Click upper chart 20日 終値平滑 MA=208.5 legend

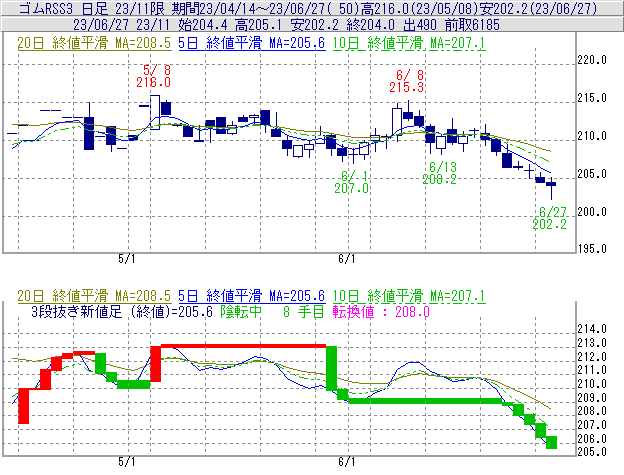click(94, 43)
